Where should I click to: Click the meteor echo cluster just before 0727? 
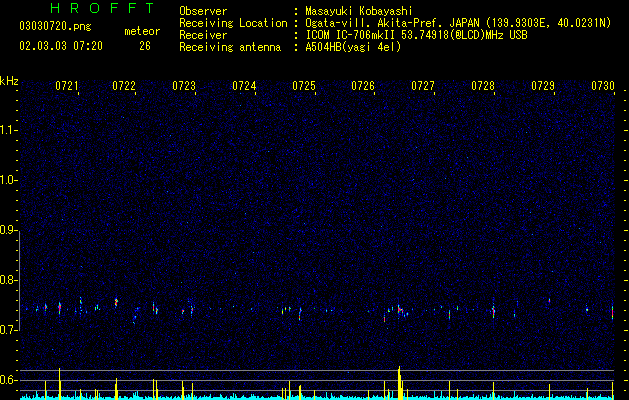coord(399,310)
